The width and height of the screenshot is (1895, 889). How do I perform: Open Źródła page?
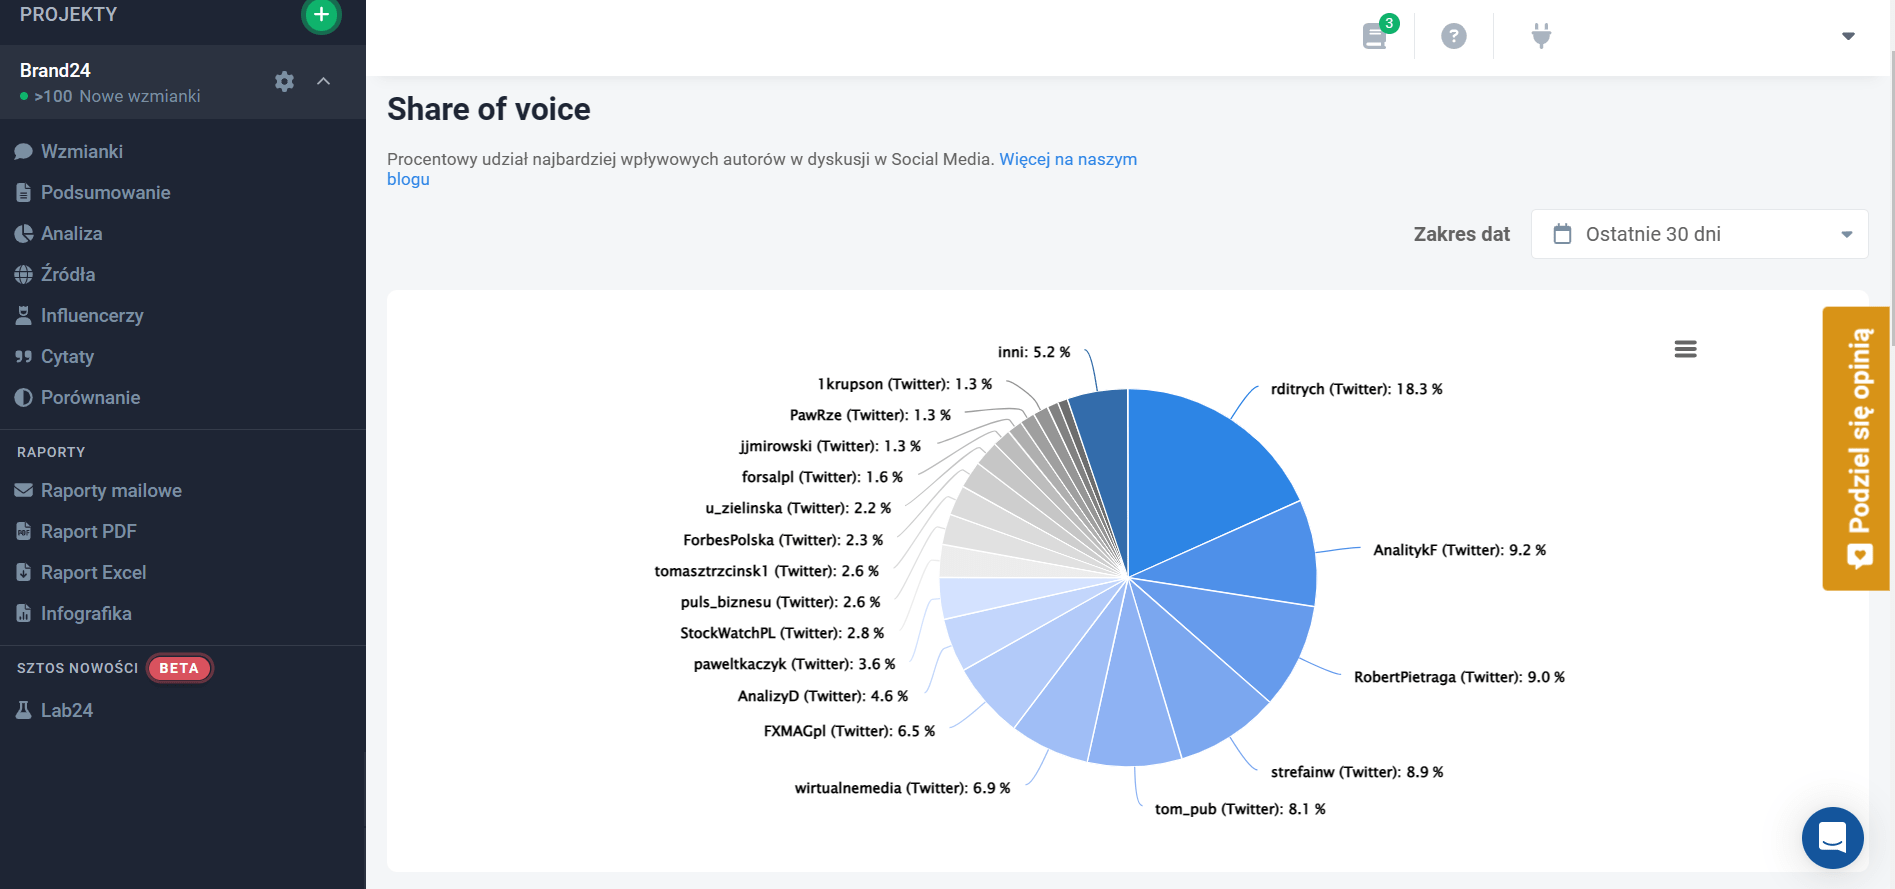pyautogui.click(x=68, y=274)
